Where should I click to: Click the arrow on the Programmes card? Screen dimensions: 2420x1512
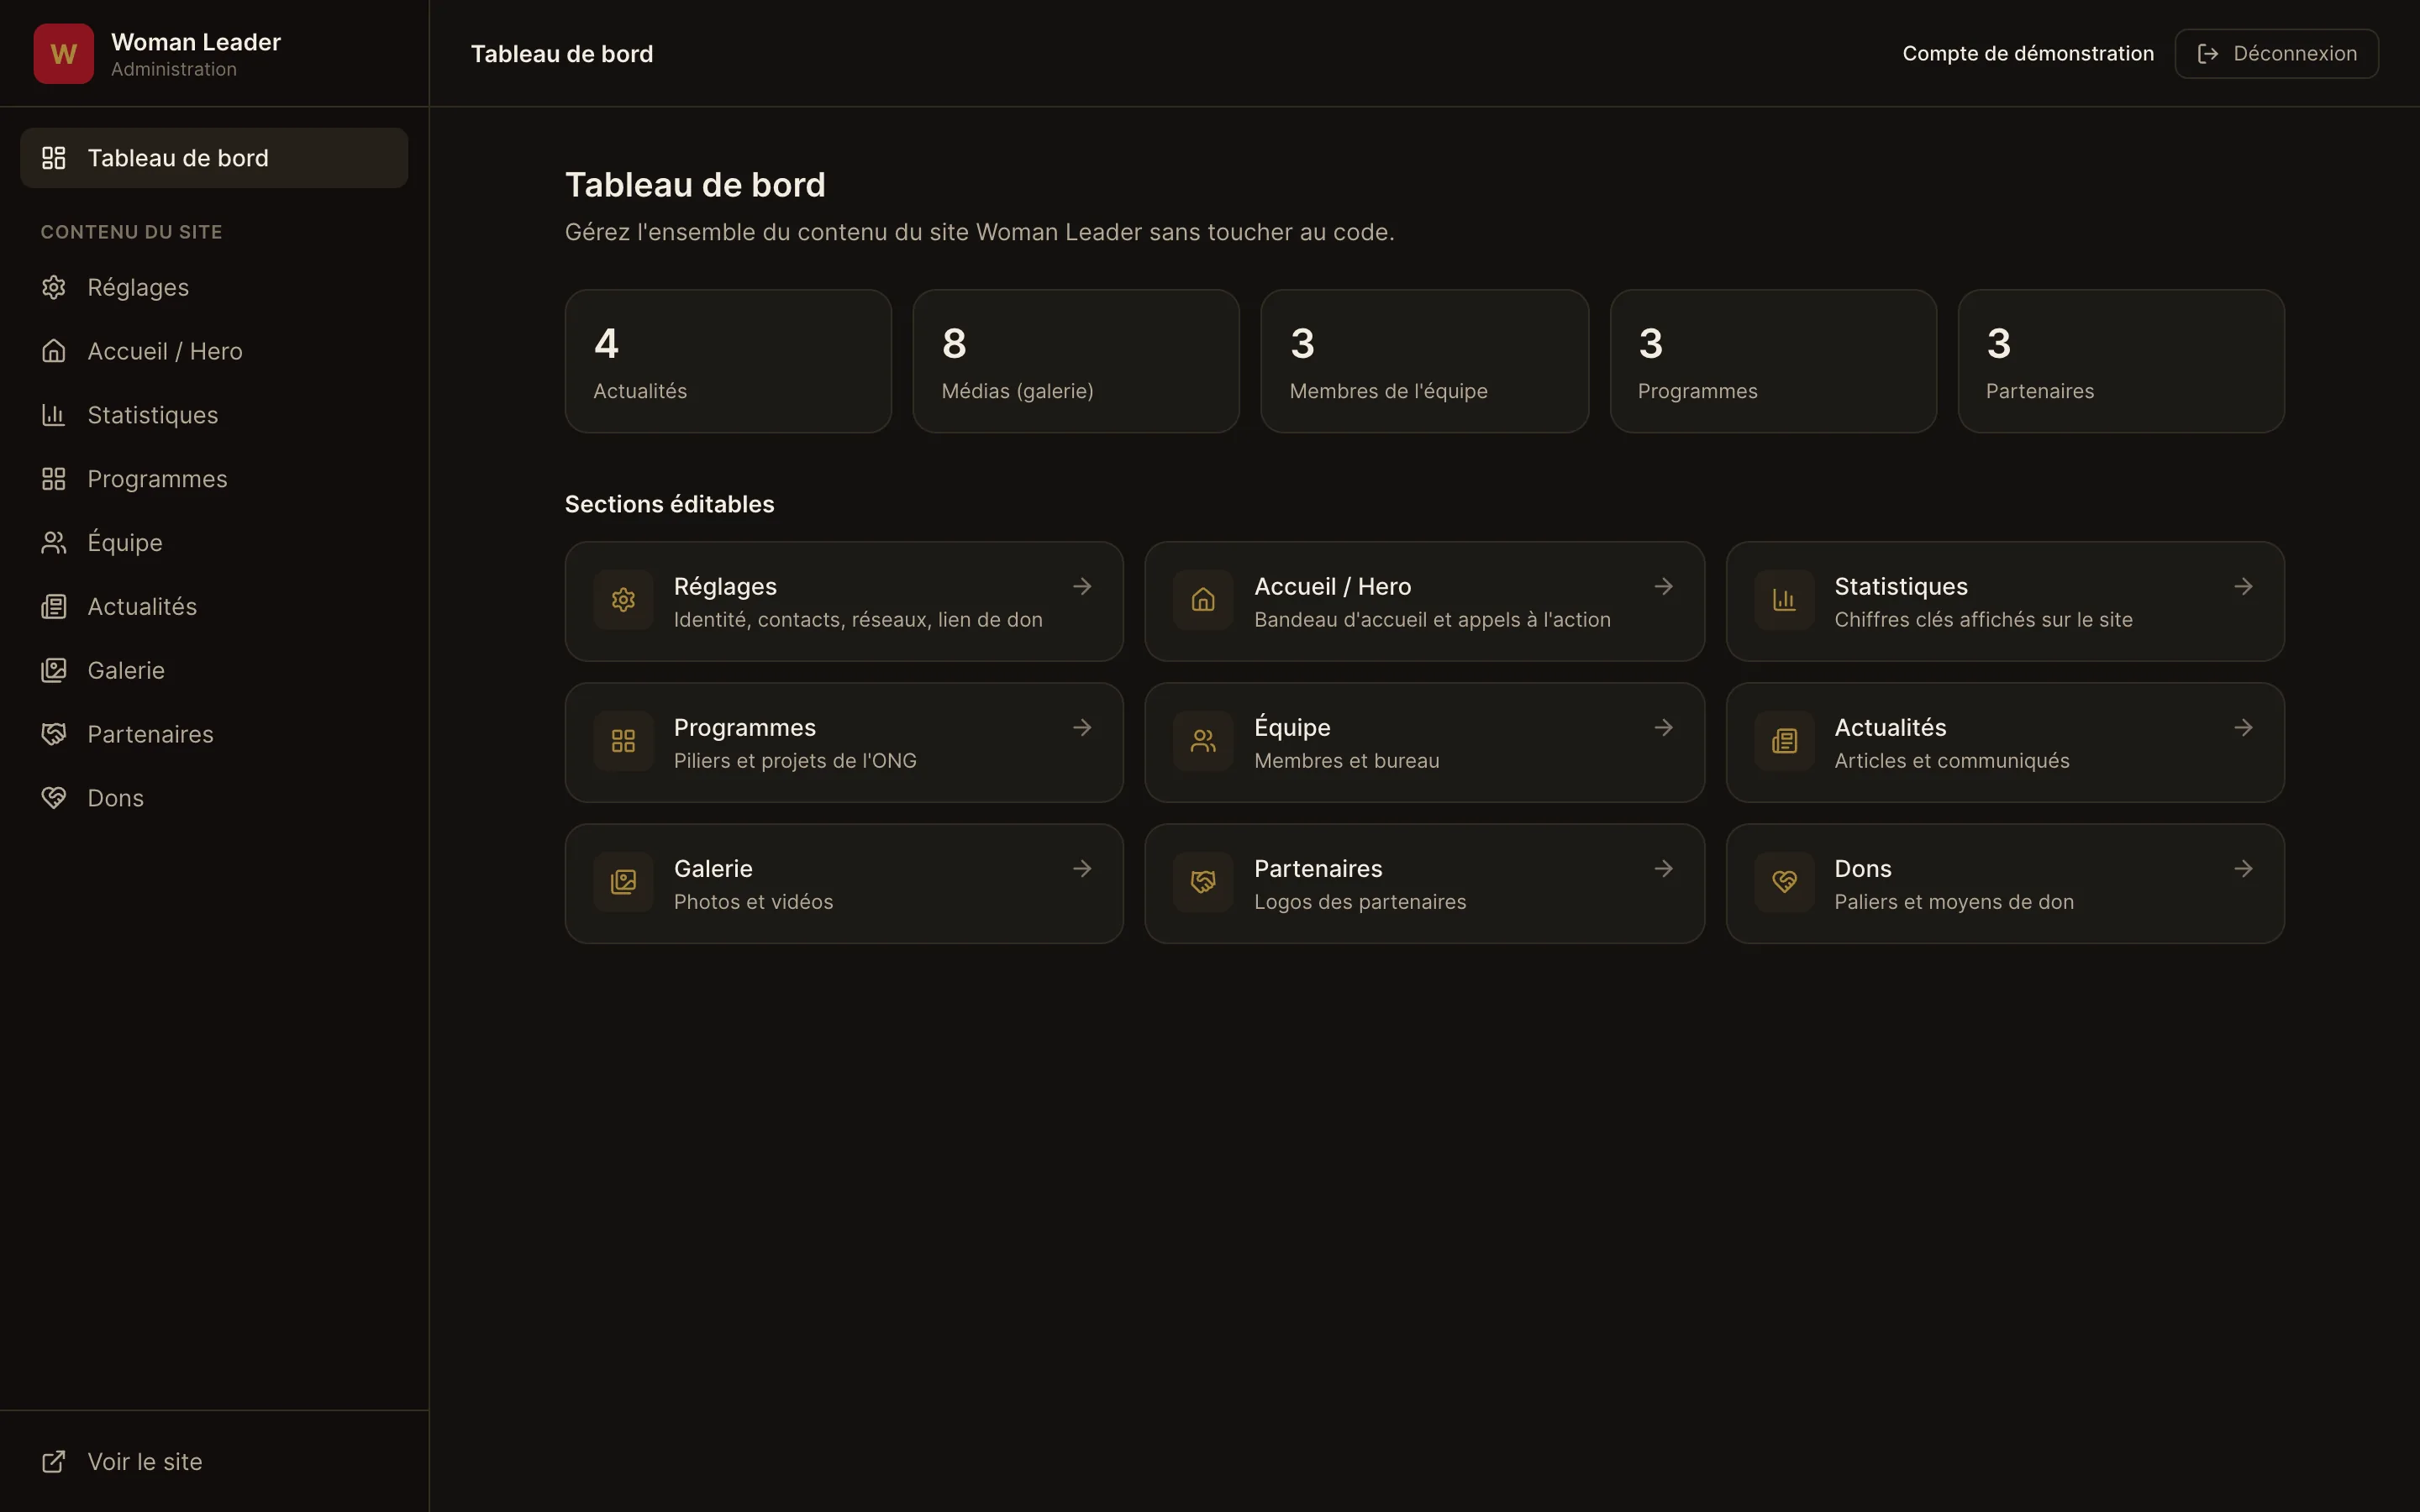click(1082, 727)
